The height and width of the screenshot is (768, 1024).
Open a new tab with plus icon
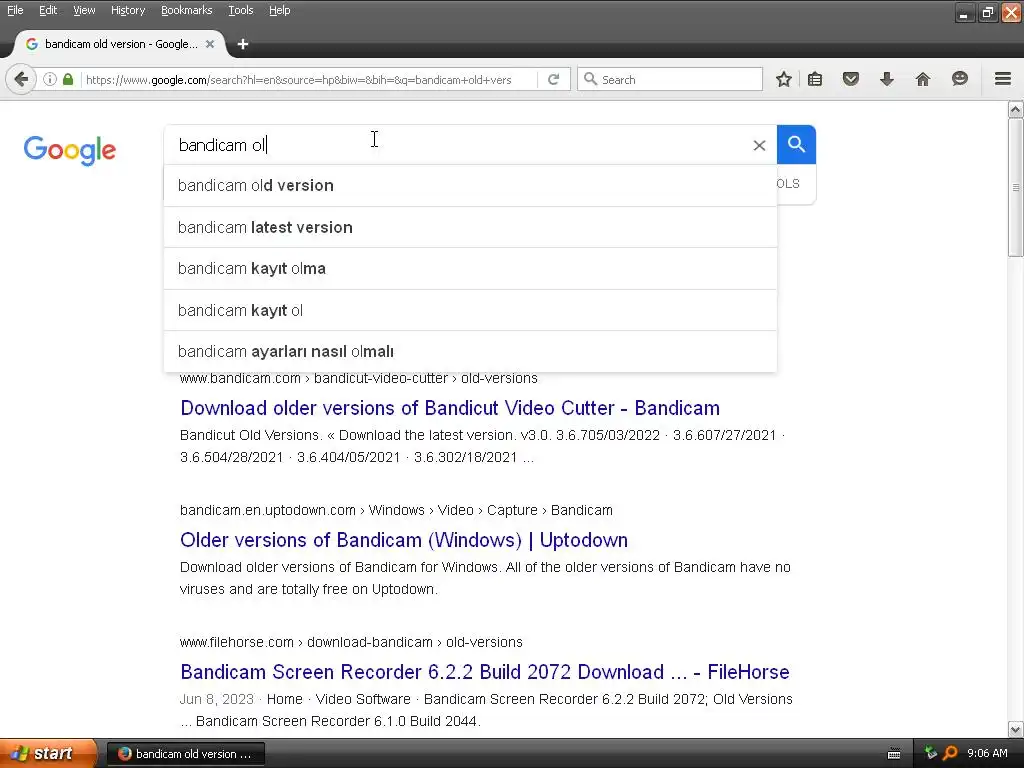pos(243,44)
